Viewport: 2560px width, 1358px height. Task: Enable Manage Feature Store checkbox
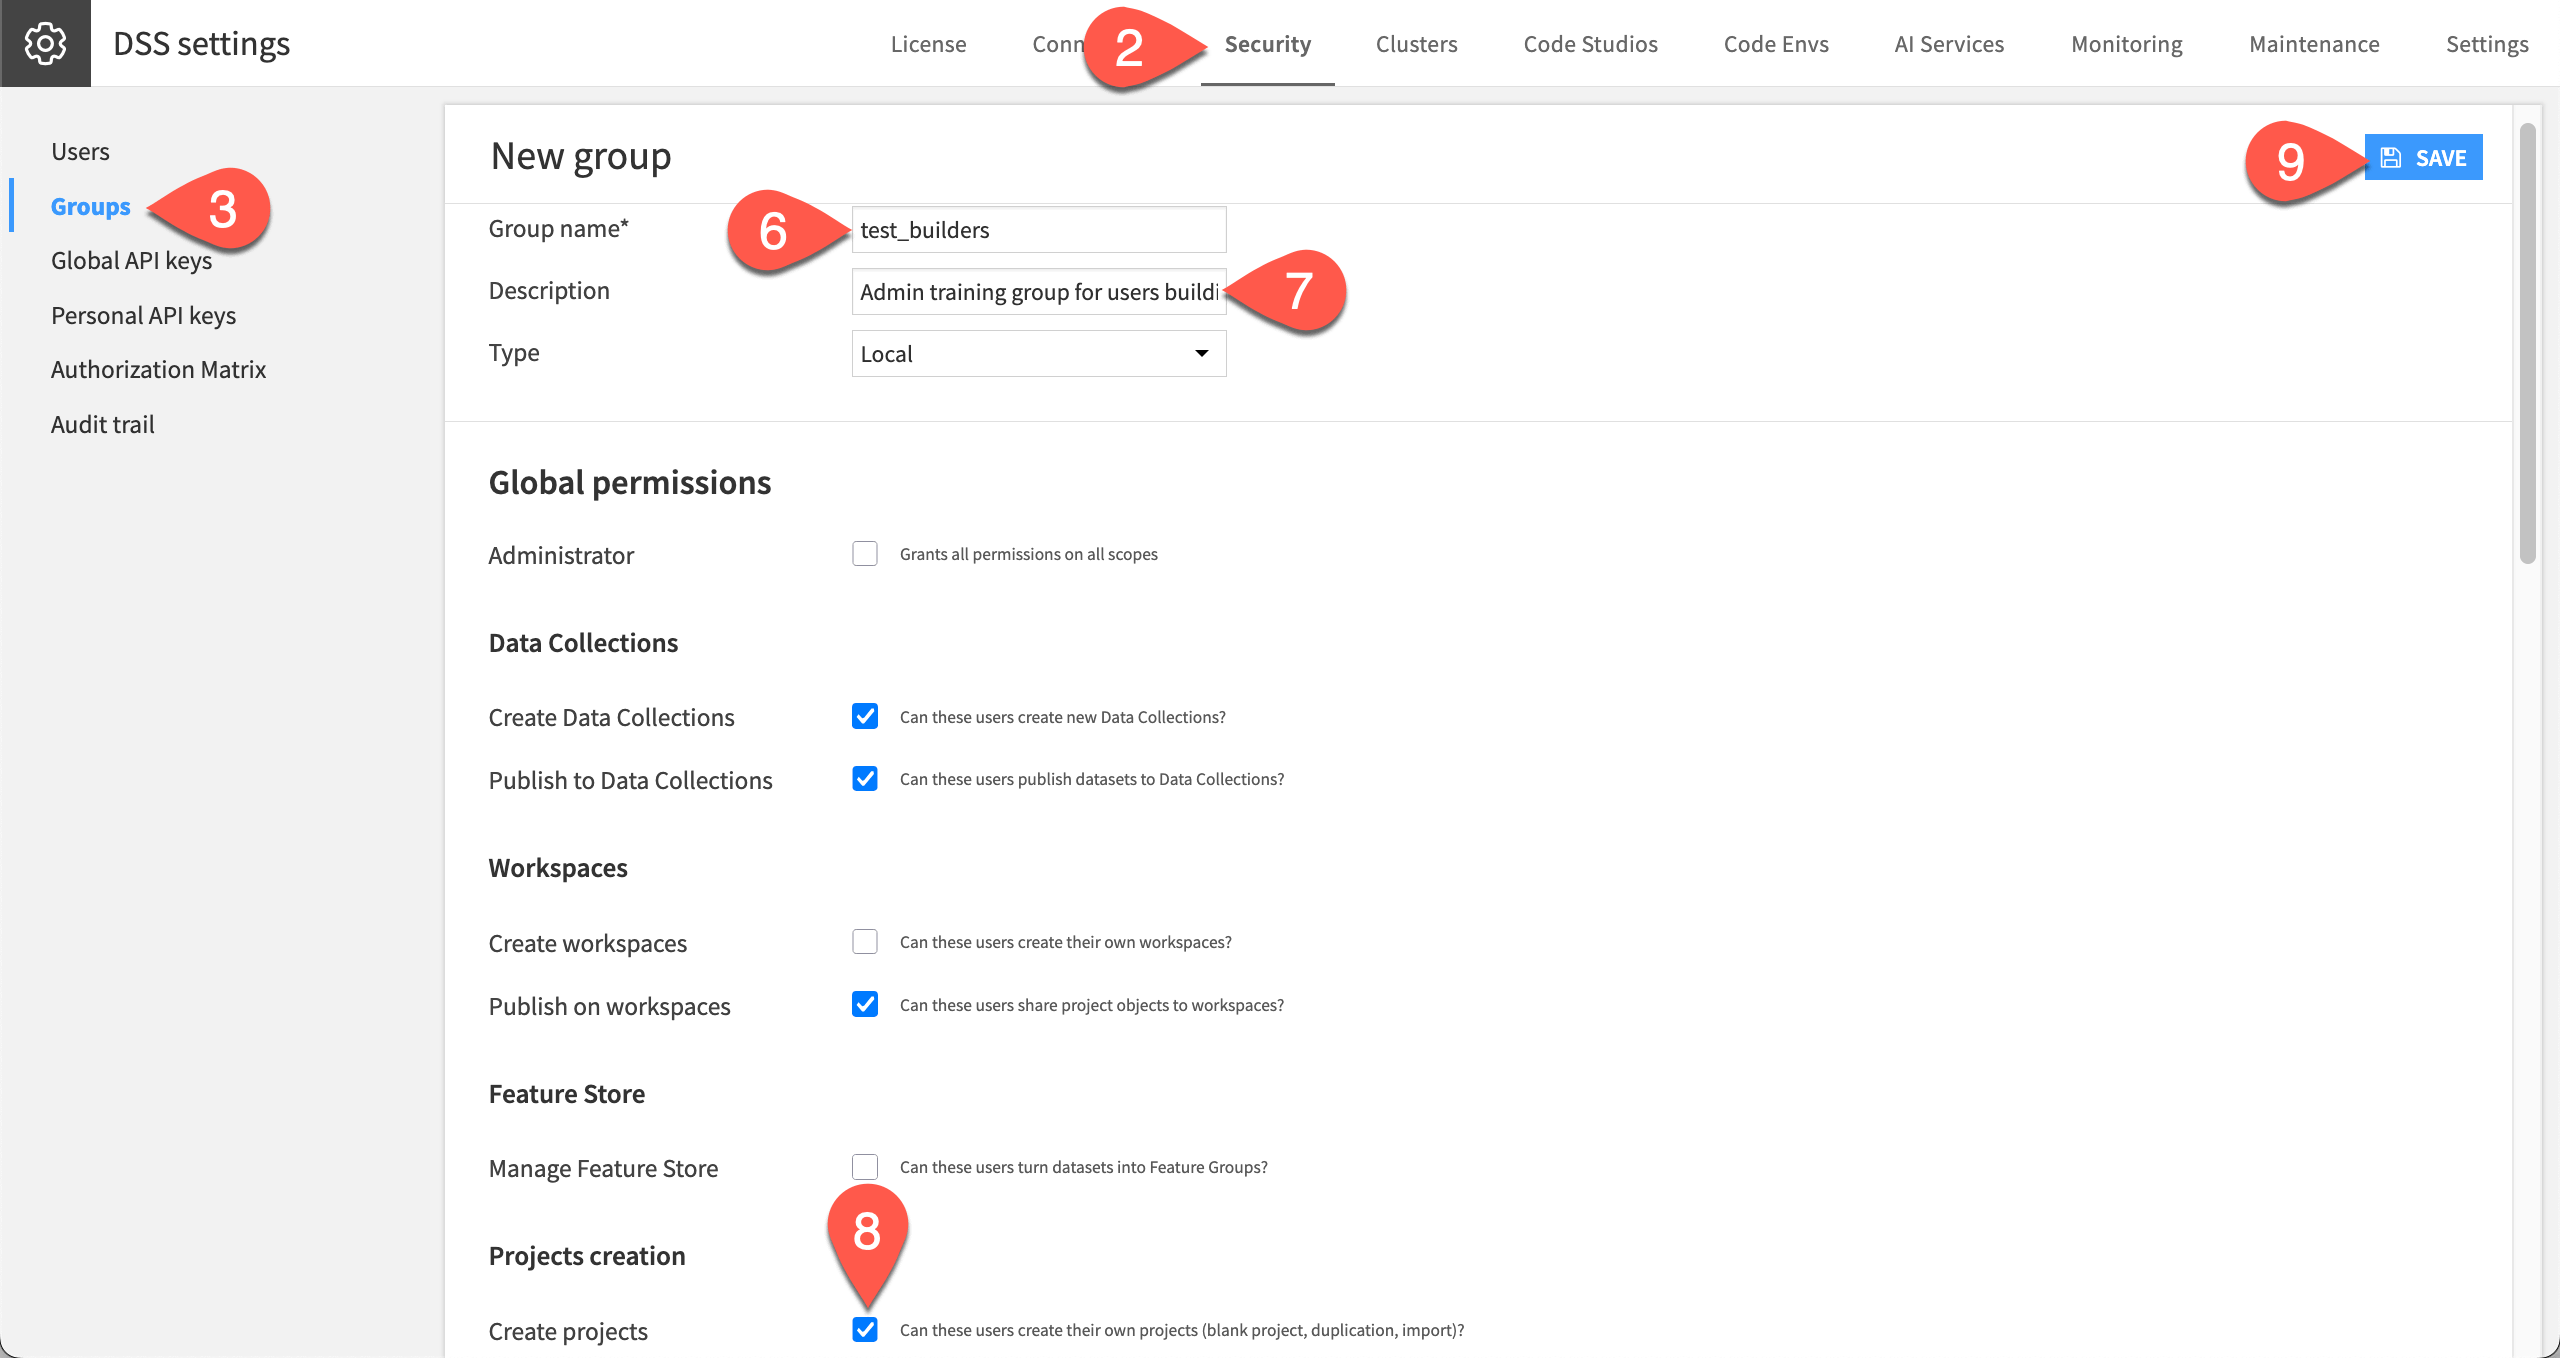[x=865, y=1167]
